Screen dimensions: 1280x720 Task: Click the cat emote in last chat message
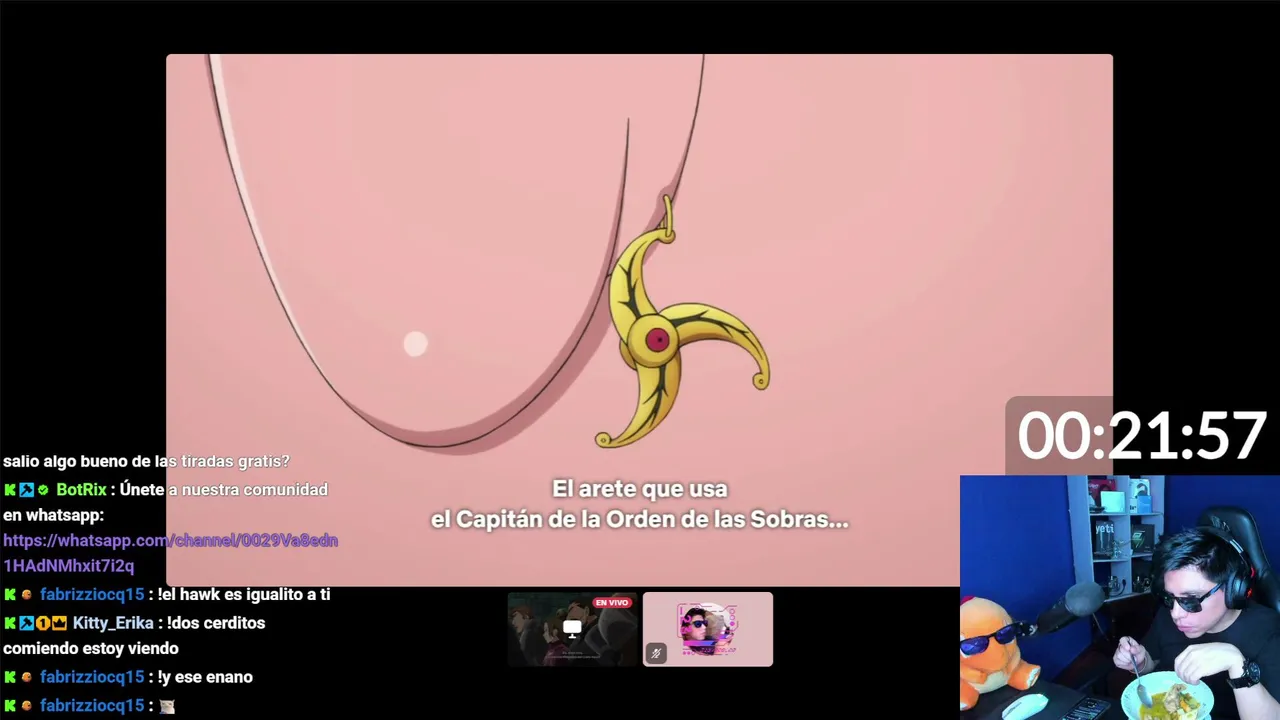[x=167, y=706]
